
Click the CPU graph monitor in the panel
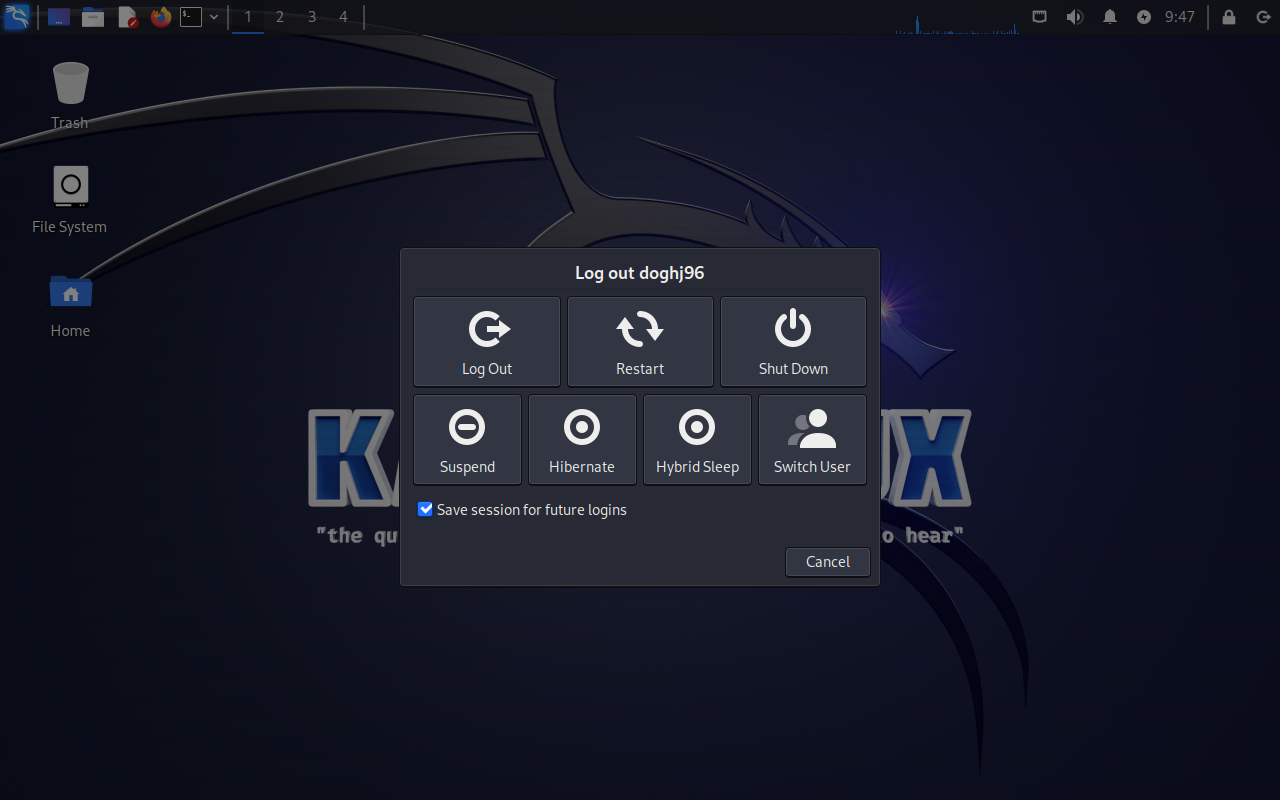957,17
